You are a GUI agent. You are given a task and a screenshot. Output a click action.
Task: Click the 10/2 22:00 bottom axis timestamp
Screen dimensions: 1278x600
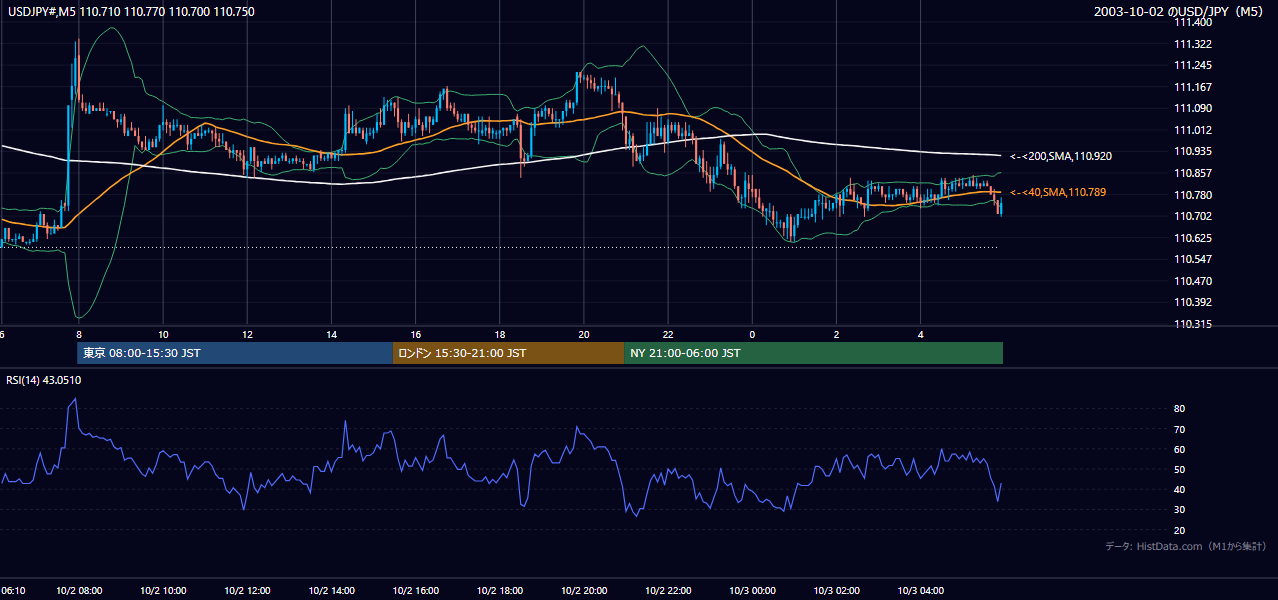[669, 590]
